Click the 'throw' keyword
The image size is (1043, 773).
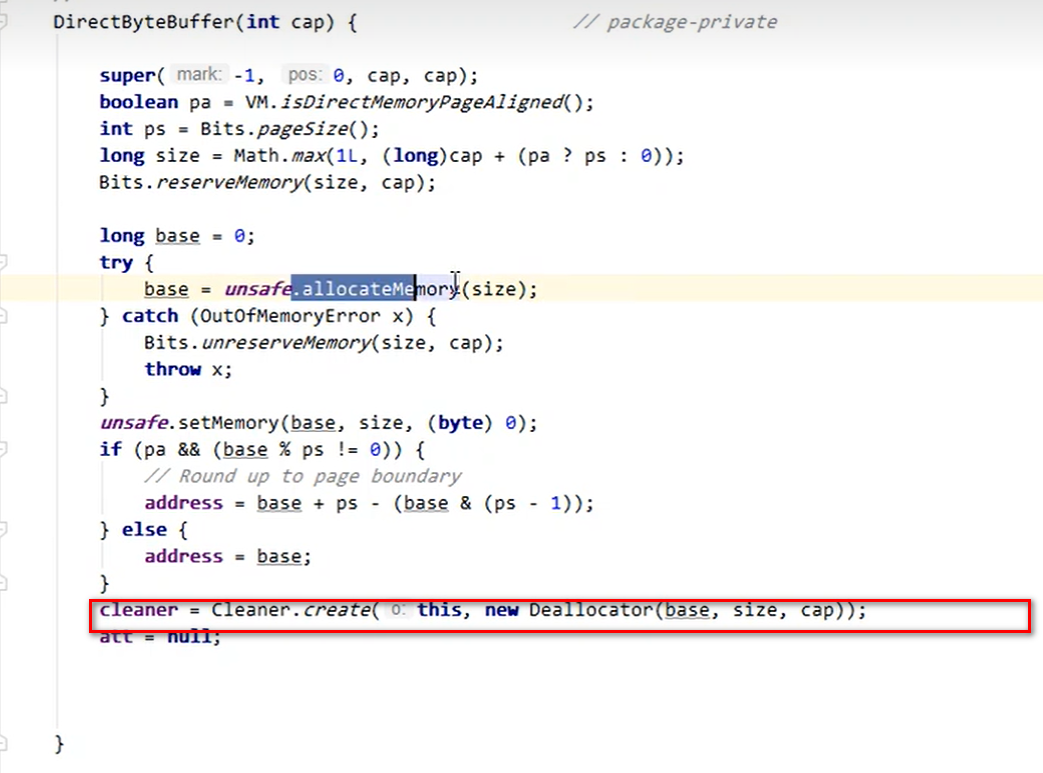172,369
